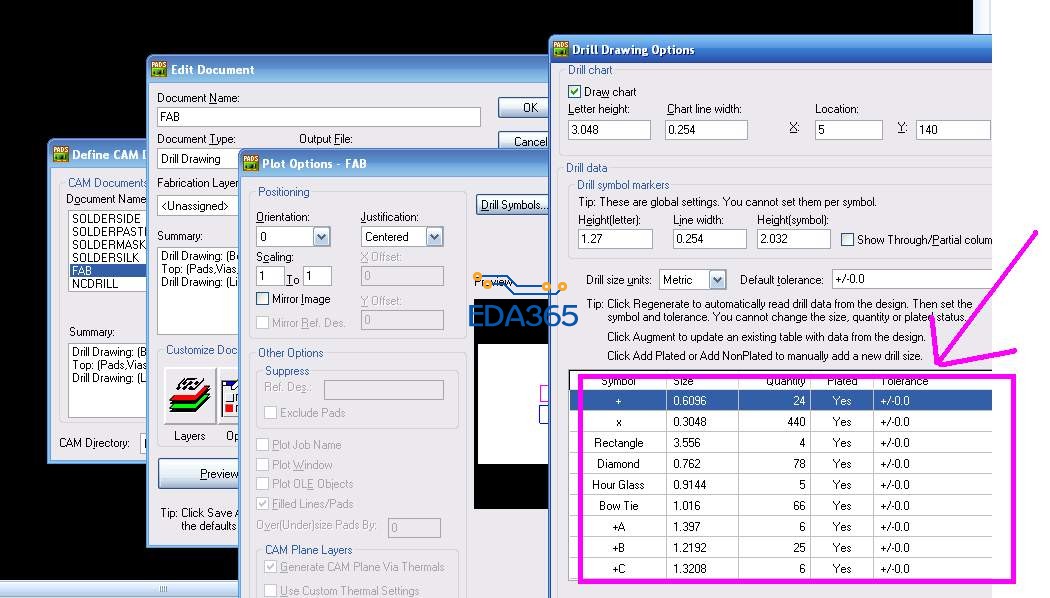Click the Document Name field
This screenshot has width=1050, height=598.
coord(319,117)
